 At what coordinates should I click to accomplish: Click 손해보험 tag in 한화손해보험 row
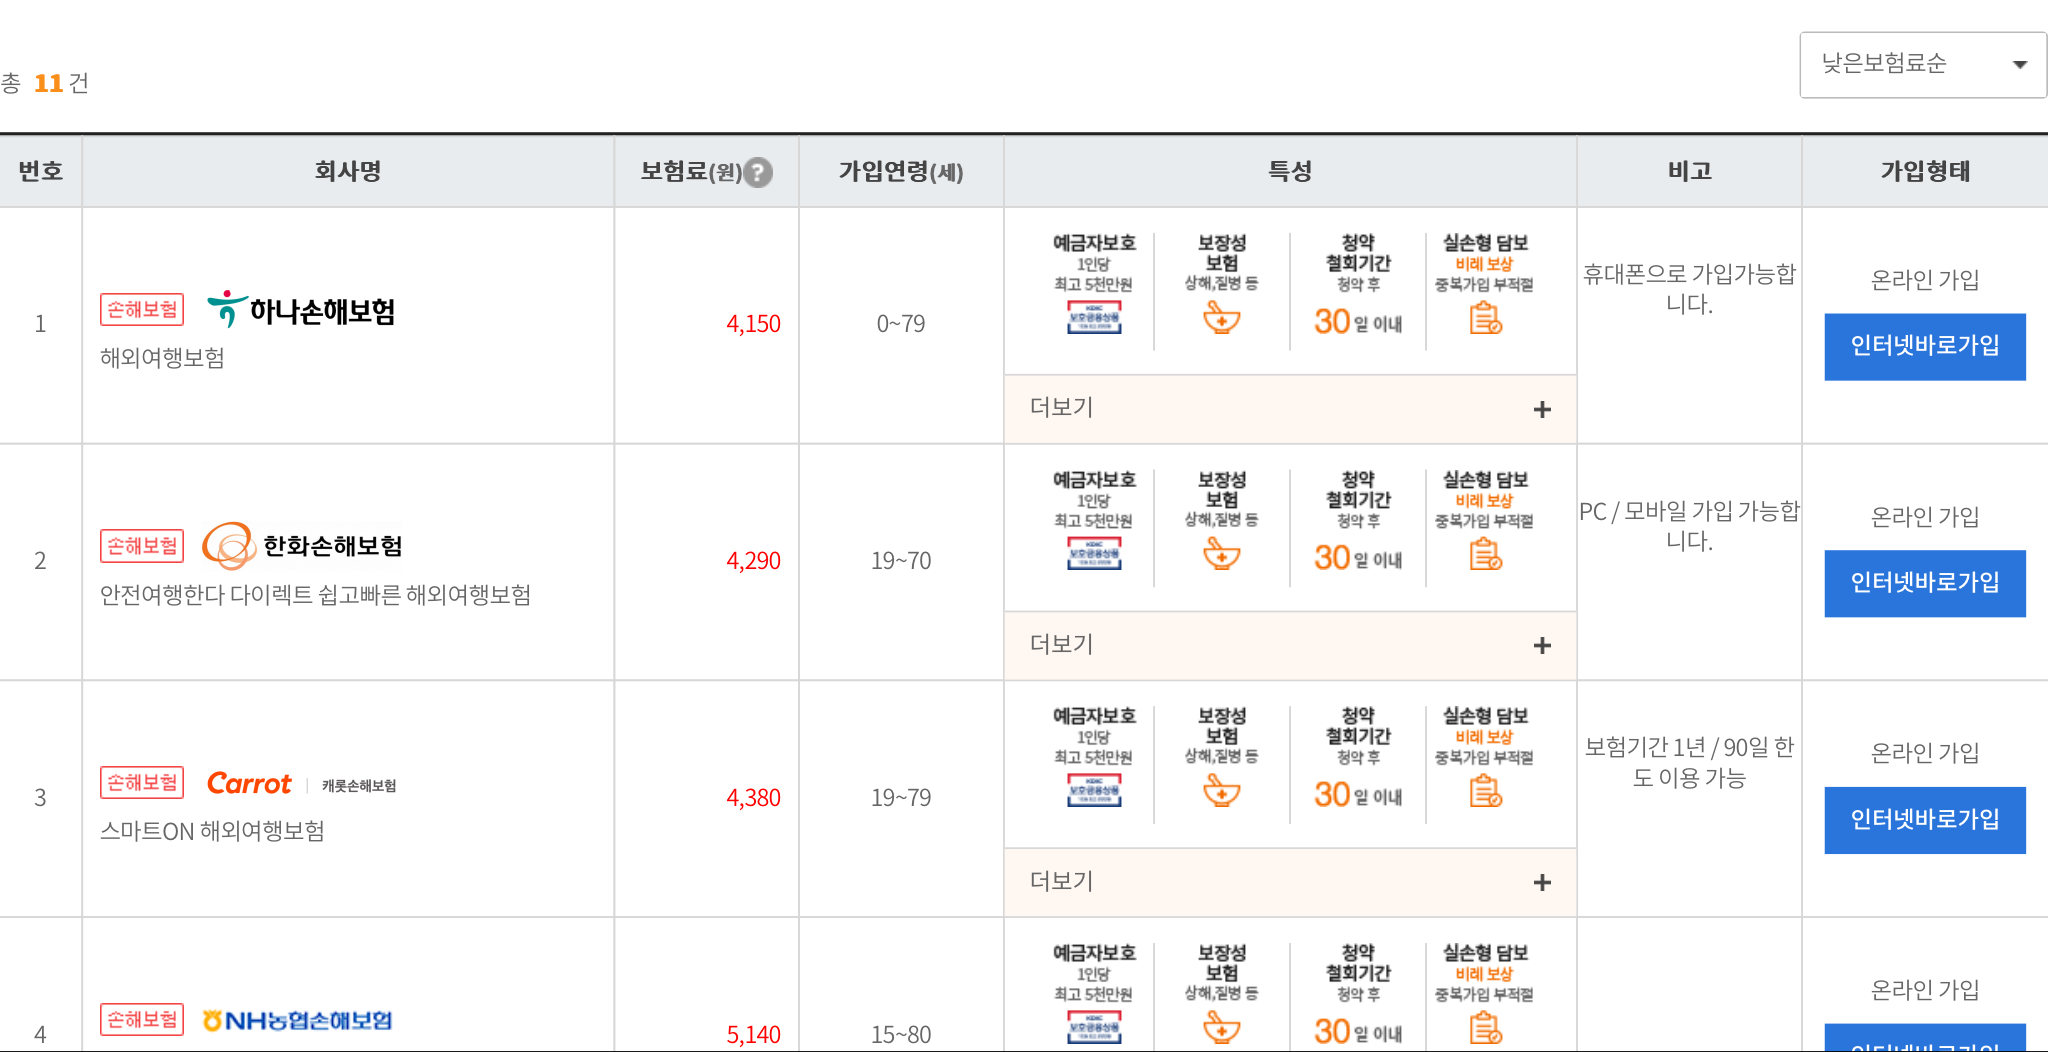142,546
